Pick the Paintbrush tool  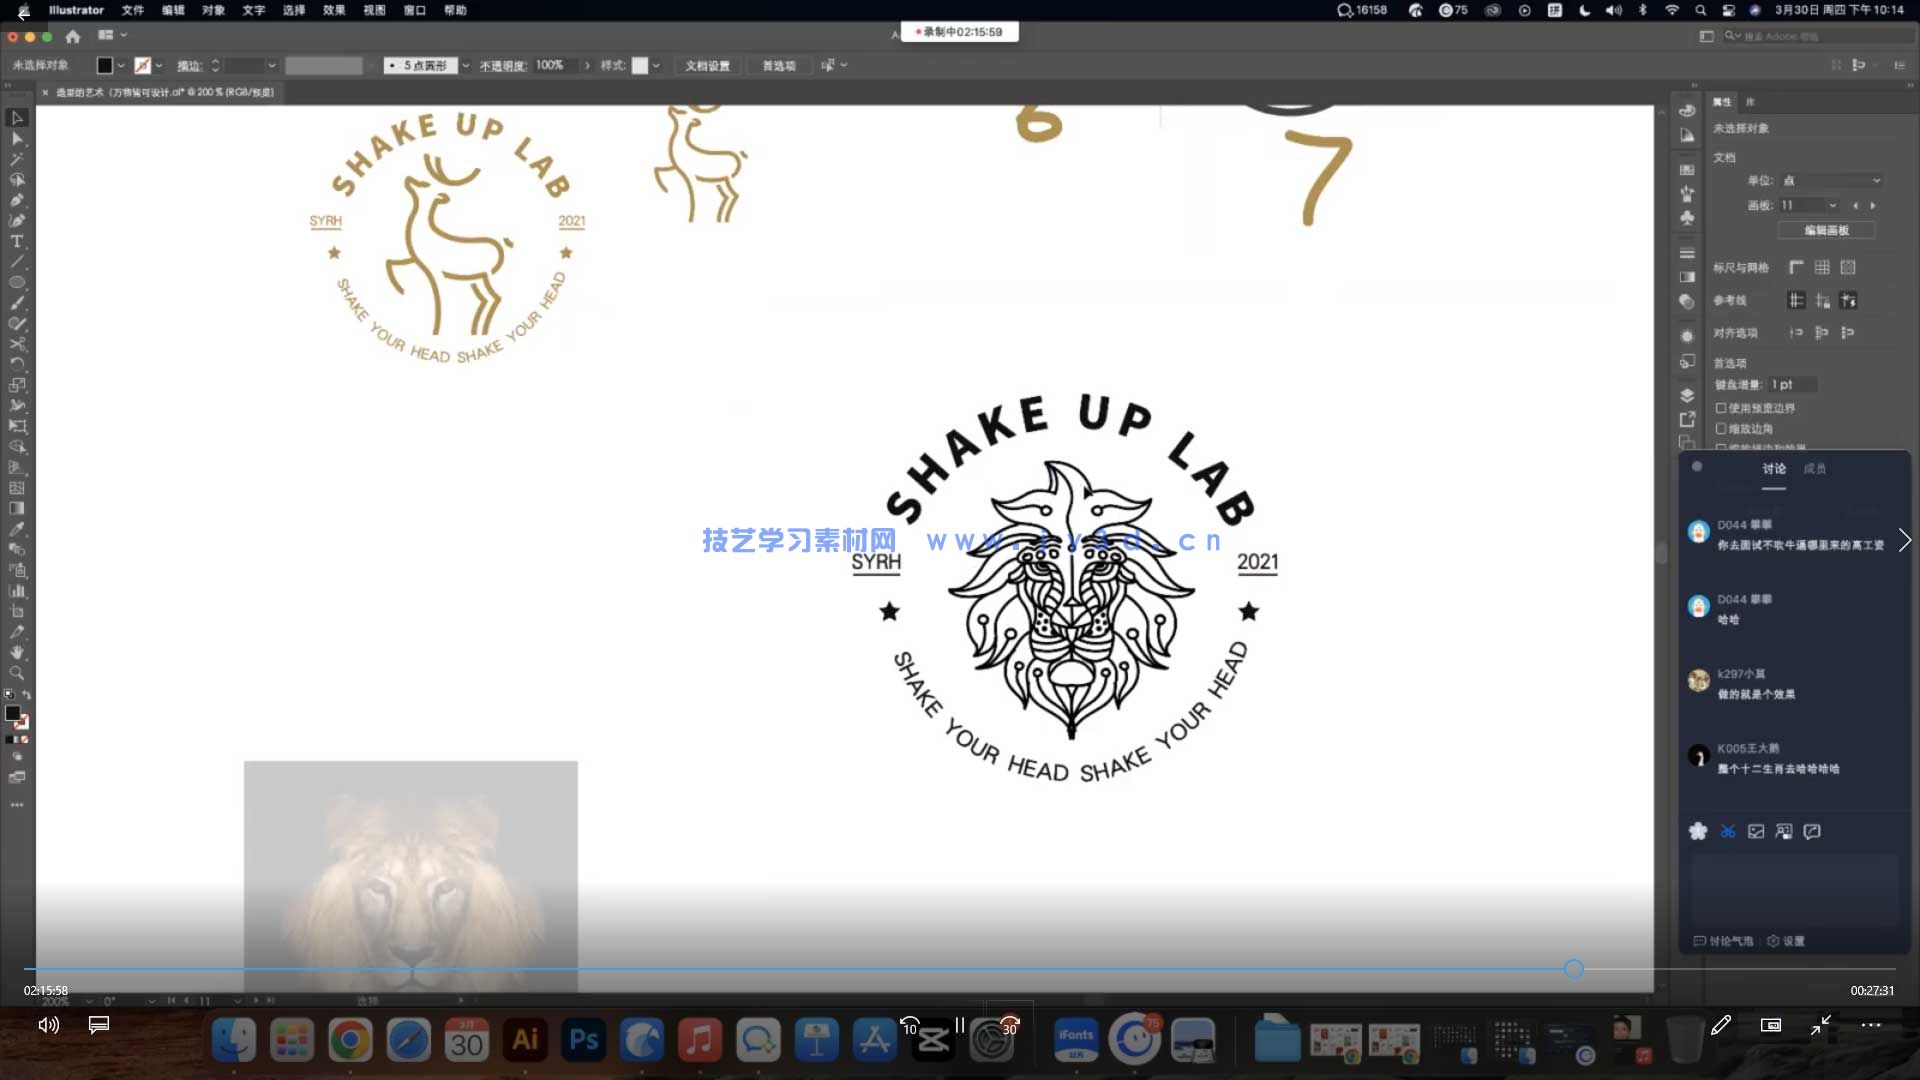(17, 304)
